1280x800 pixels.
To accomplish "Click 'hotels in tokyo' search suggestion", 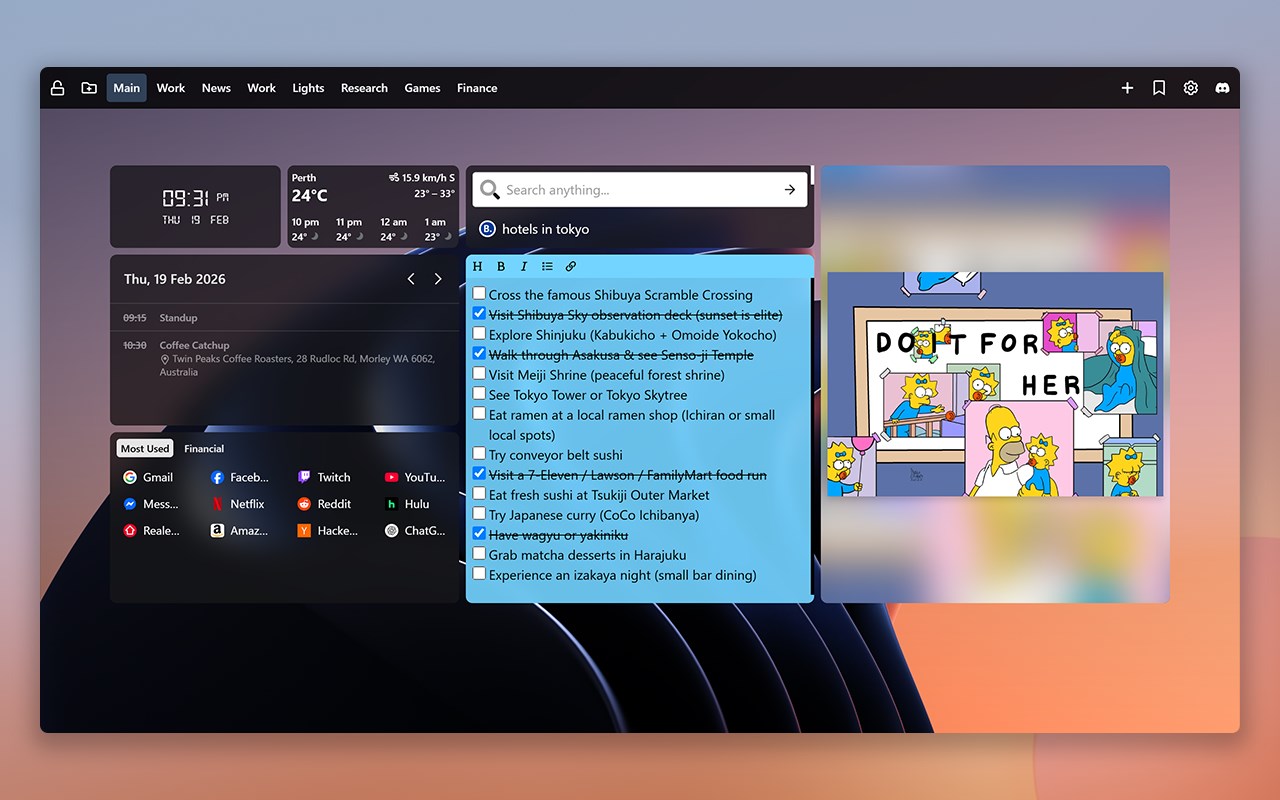I will (x=545, y=229).
